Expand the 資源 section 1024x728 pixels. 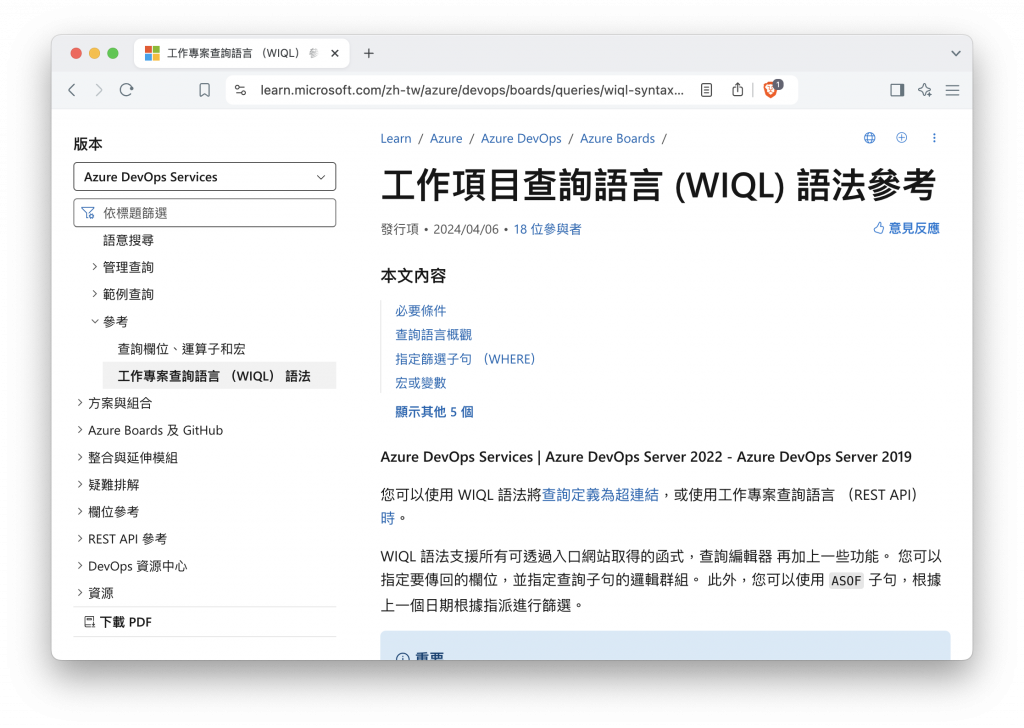(x=80, y=593)
